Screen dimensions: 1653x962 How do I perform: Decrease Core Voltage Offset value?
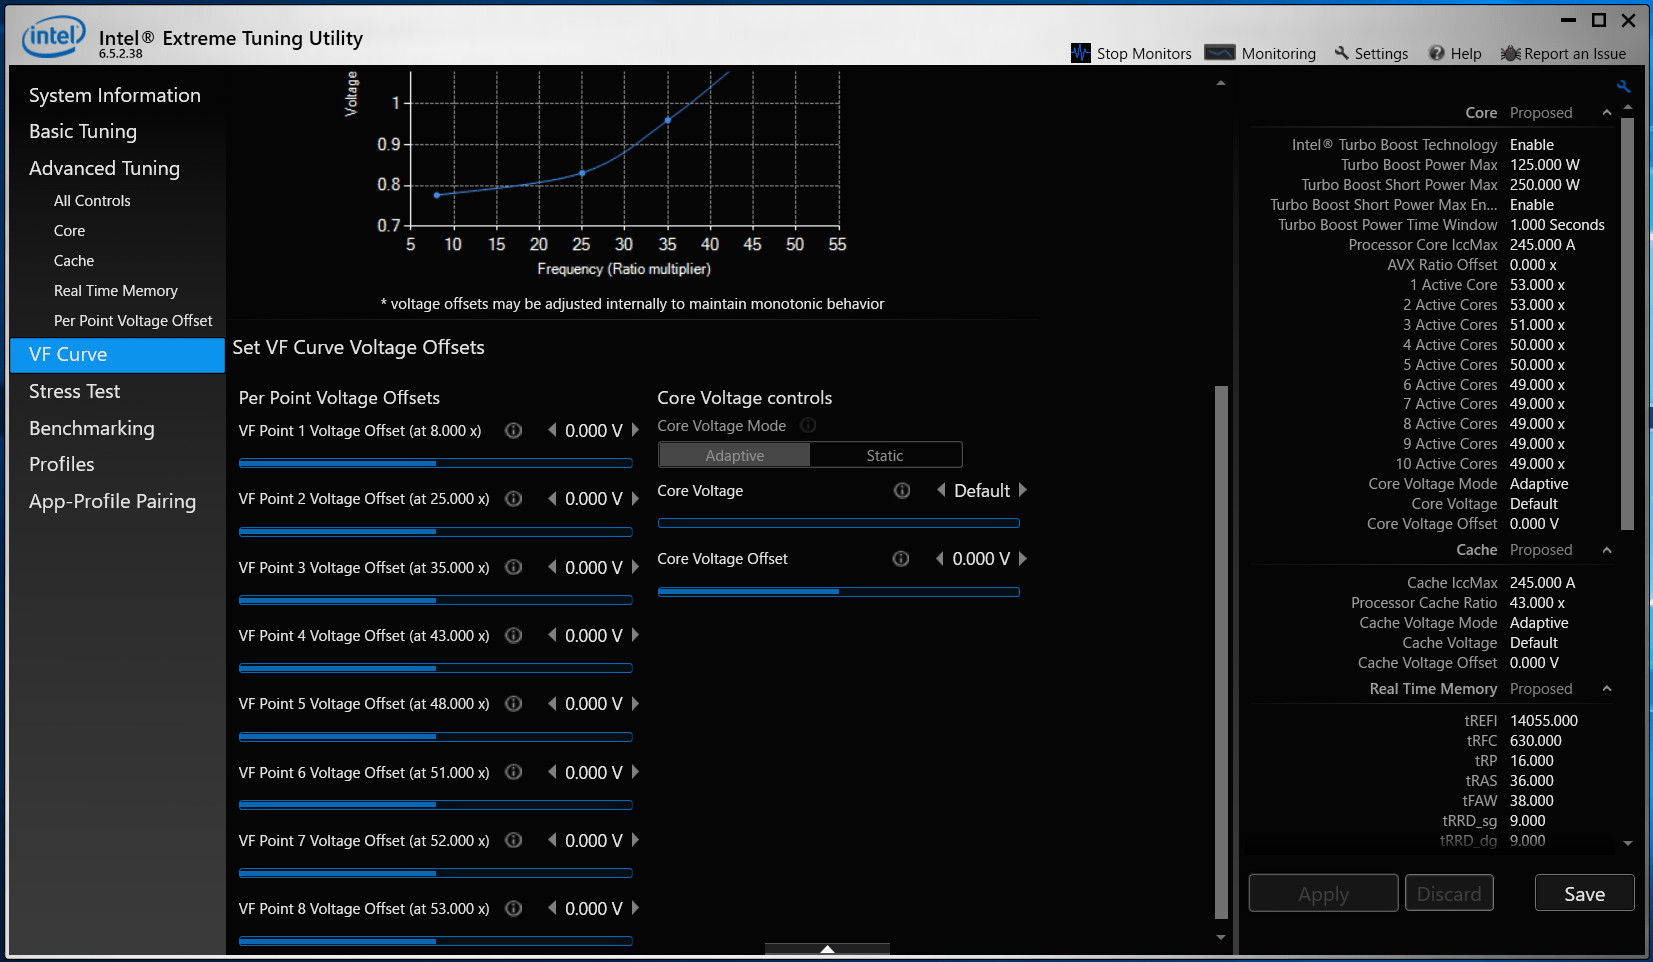940,559
